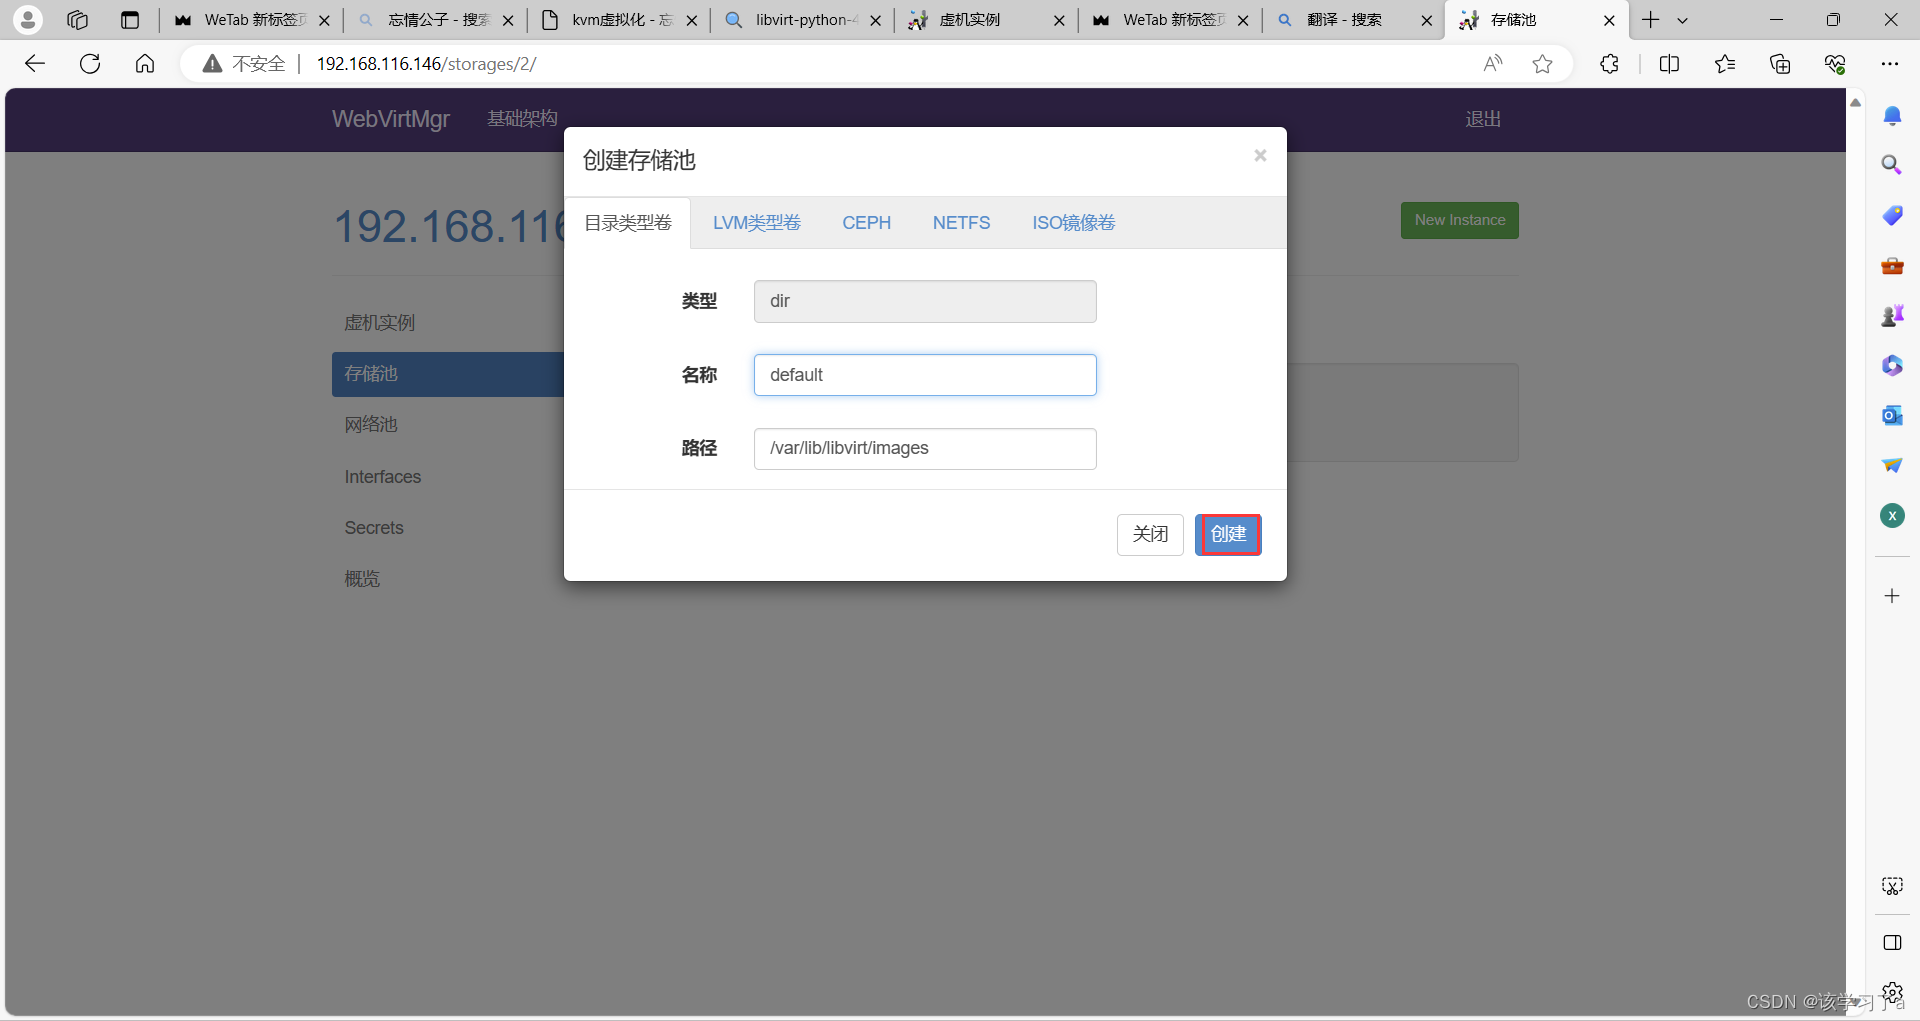This screenshot has height=1021, width=1920.
Task: Open the browser settings and more menu
Action: pyautogui.click(x=1889, y=64)
